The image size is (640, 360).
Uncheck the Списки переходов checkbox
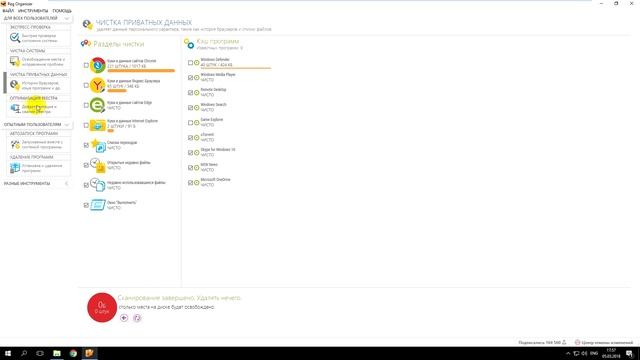point(86,145)
